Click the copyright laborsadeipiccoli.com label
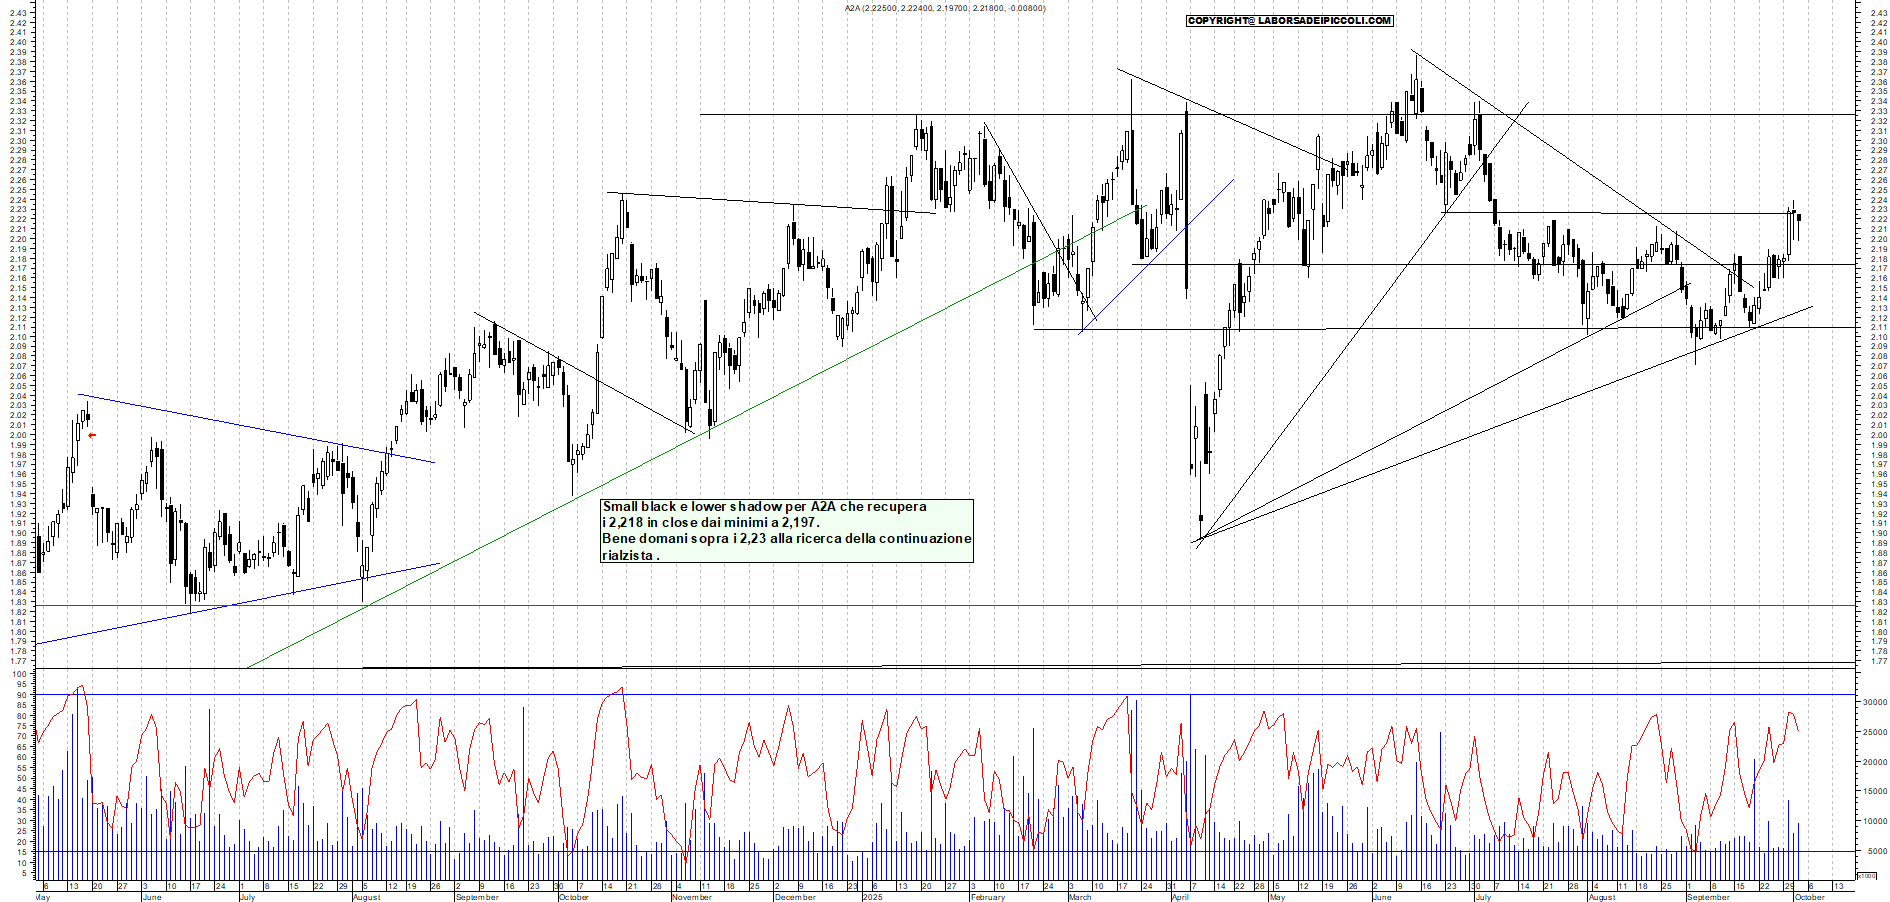This screenshot has height=902, width=1890. tap(1289, 20)
